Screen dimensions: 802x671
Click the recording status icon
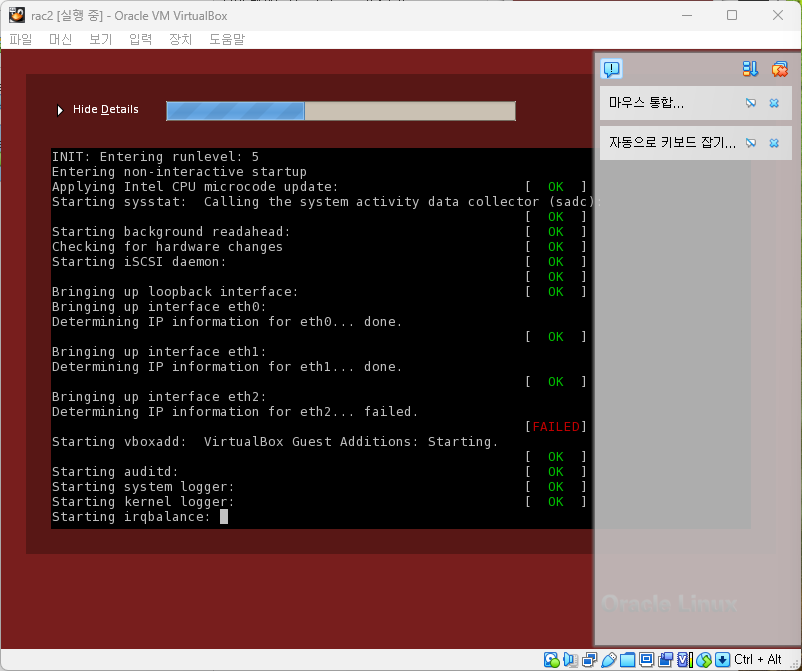[x=665, y=660]
